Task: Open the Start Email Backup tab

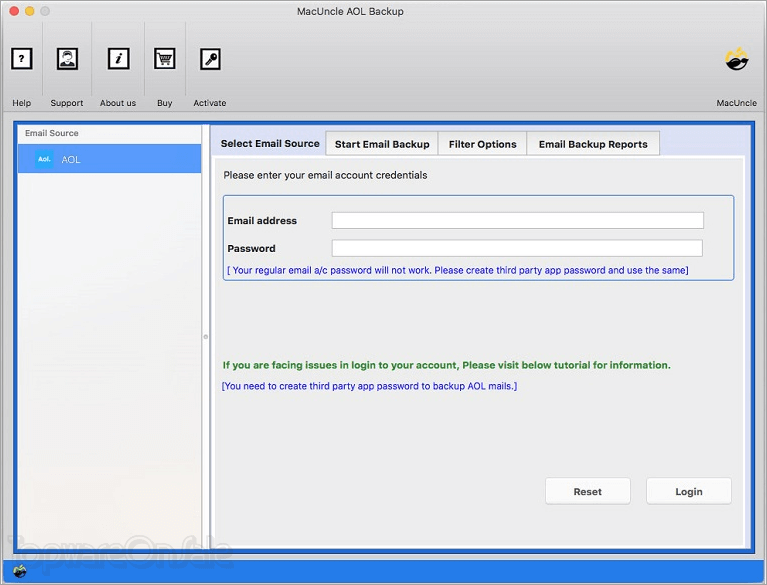Action: tap(382, 144)
